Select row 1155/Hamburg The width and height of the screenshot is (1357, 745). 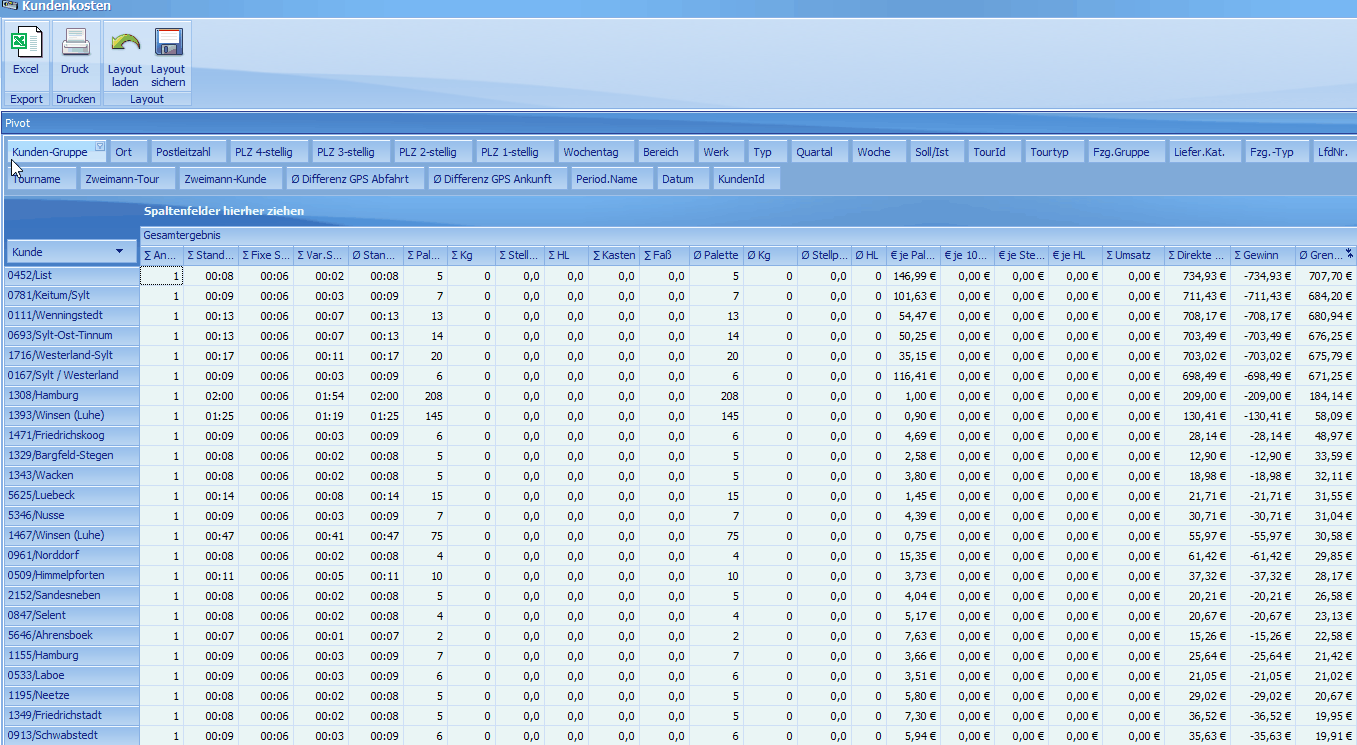(70, 655)
